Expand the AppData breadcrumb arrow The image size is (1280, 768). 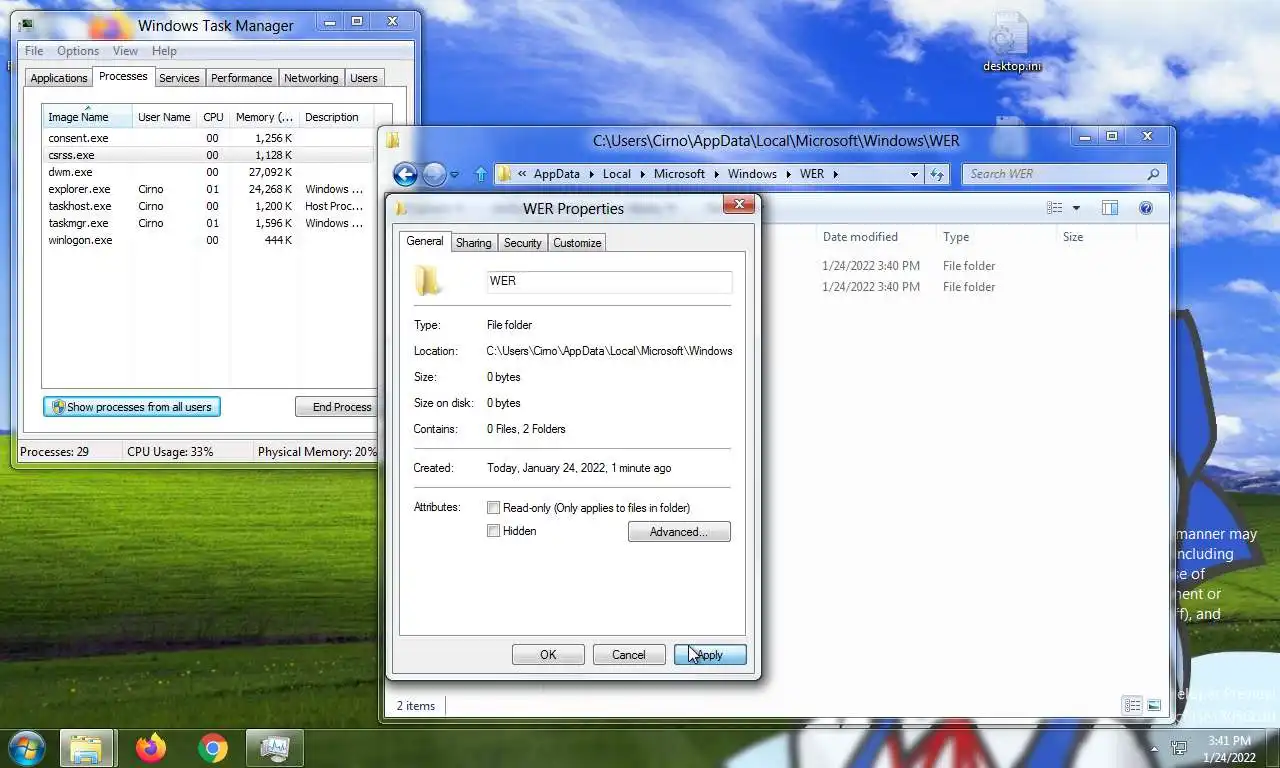[590, 174]
